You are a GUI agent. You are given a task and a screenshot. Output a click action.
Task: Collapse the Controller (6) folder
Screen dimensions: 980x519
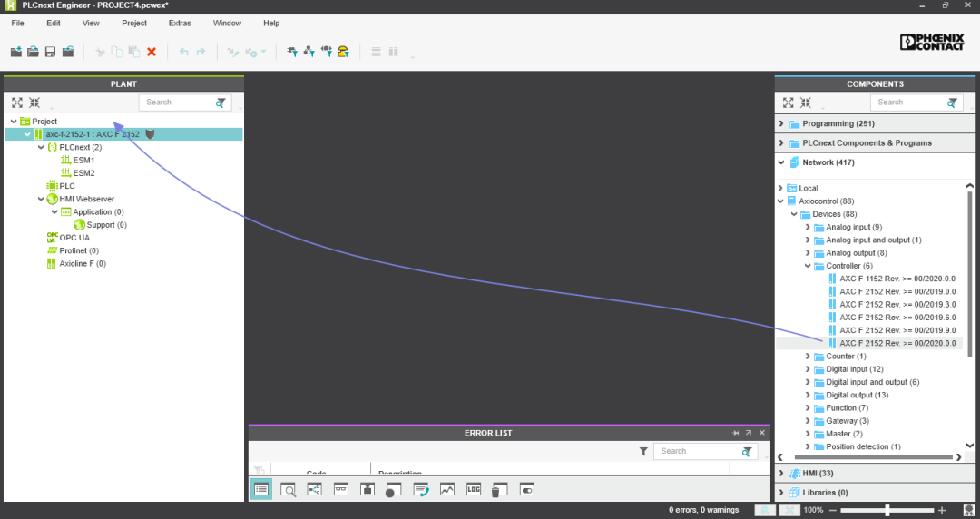(x=808, y=266)
